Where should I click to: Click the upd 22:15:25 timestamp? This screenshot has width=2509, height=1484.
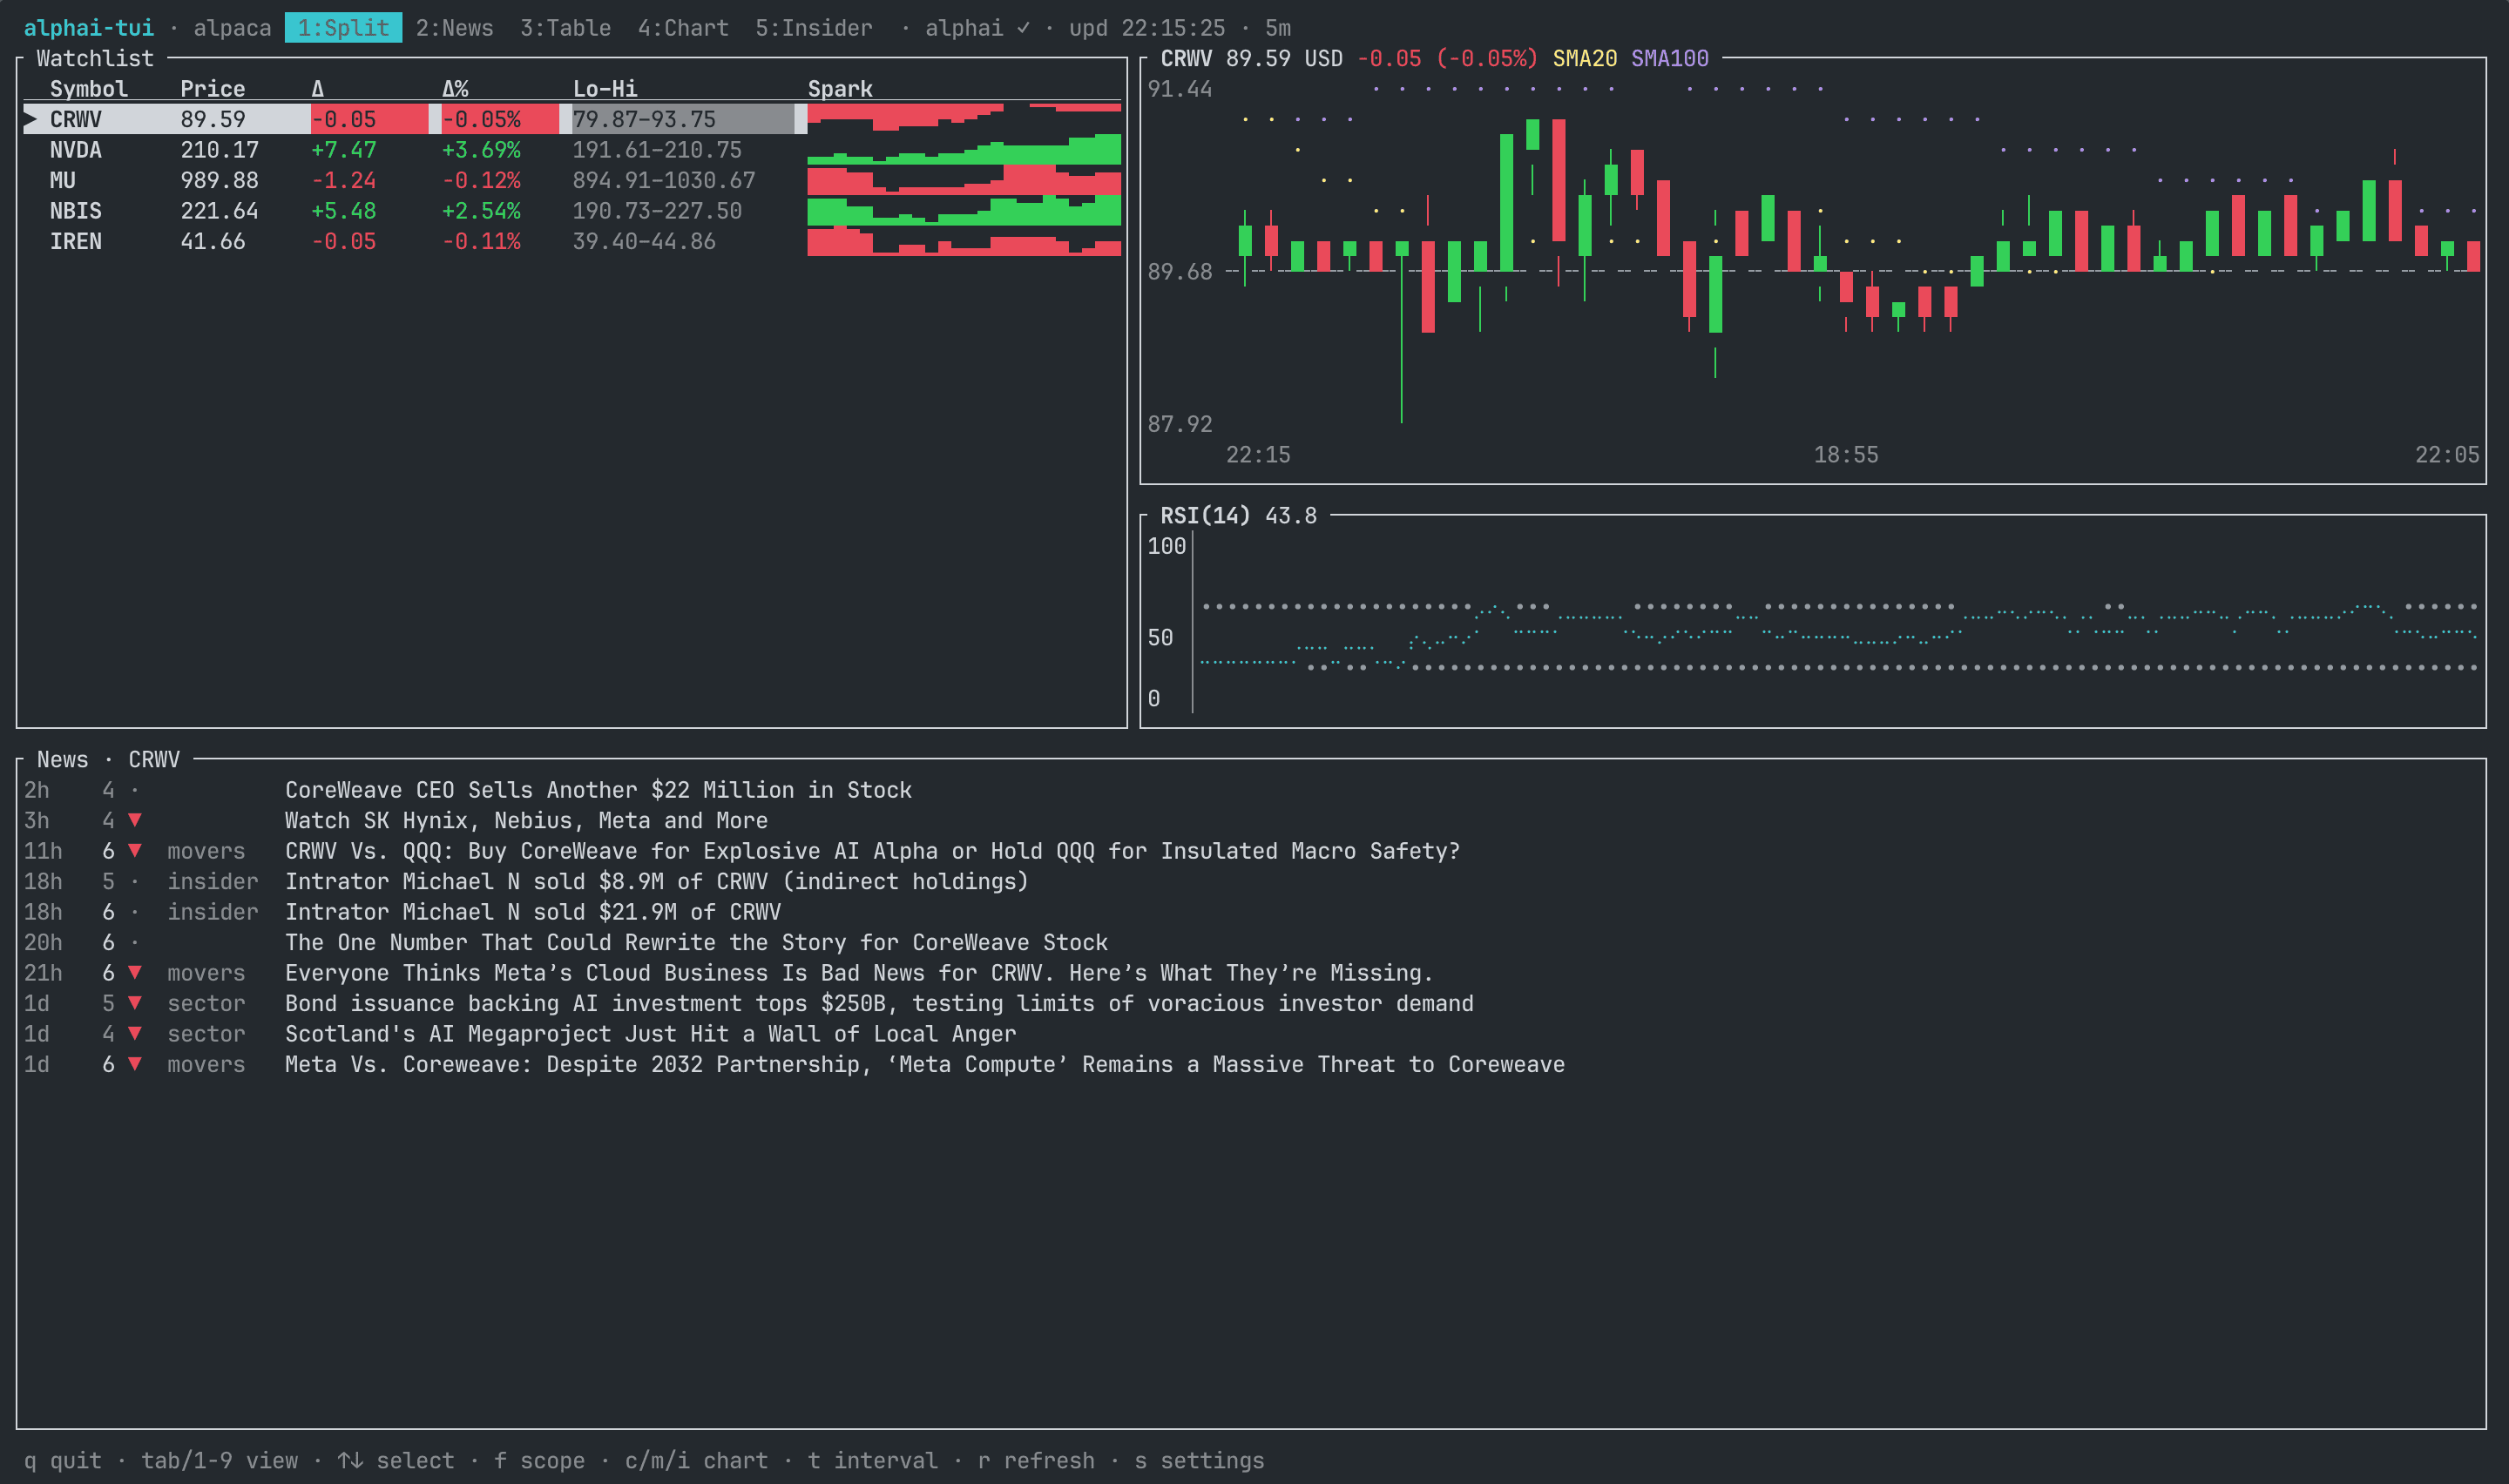click(1147, 28)
